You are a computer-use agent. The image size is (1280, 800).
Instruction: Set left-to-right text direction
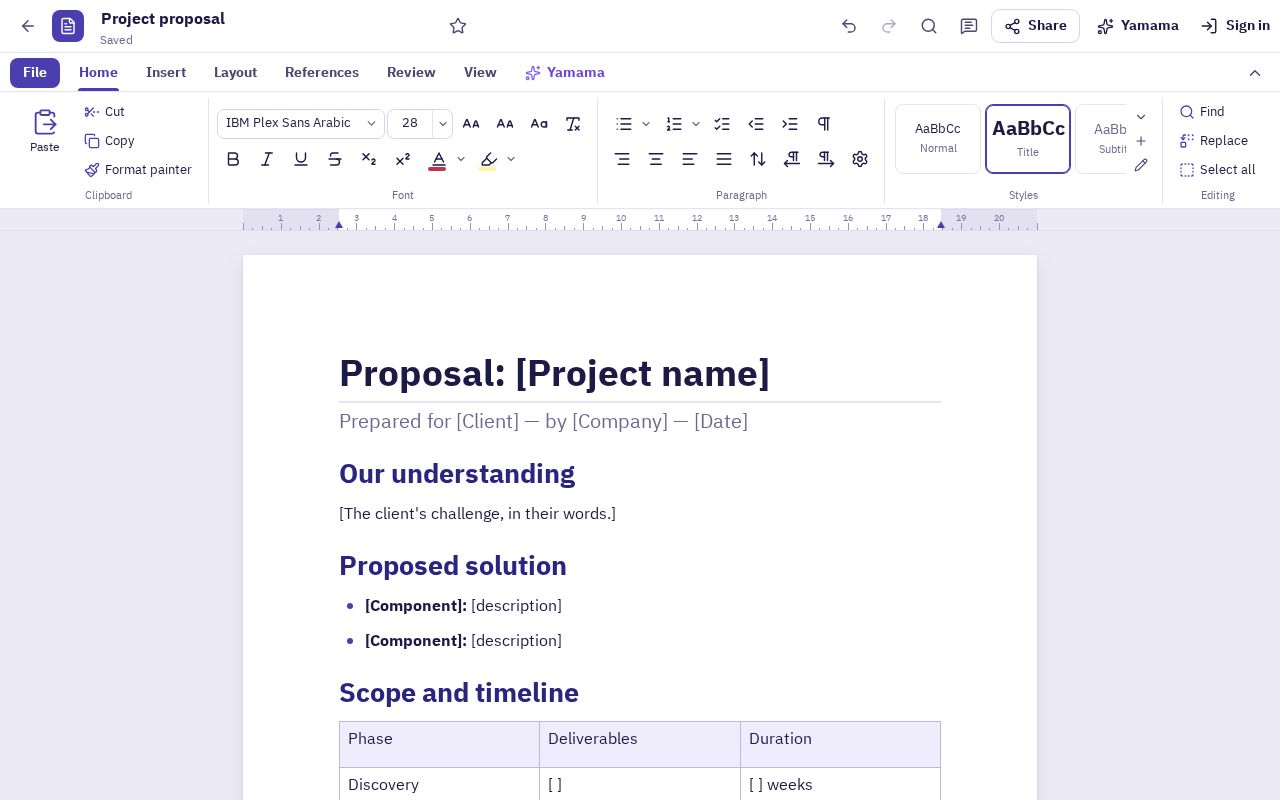826,159
